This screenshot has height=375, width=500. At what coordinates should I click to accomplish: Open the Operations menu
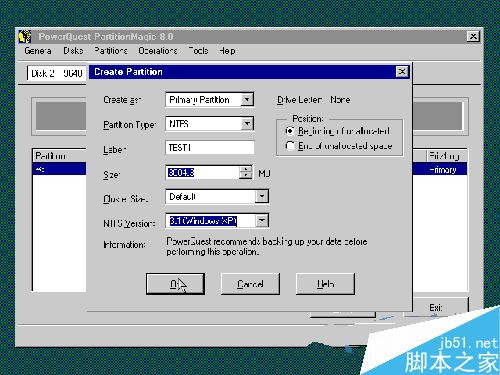click(158, 51)
